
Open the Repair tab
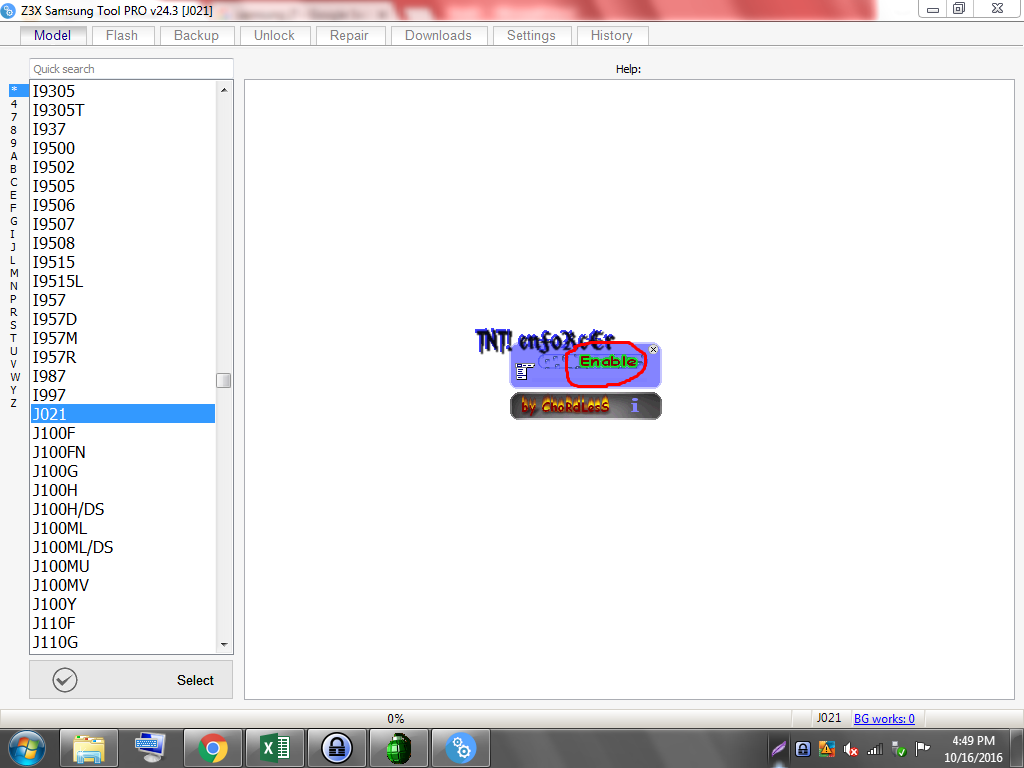pyautogui.click(x=349, y=35)
